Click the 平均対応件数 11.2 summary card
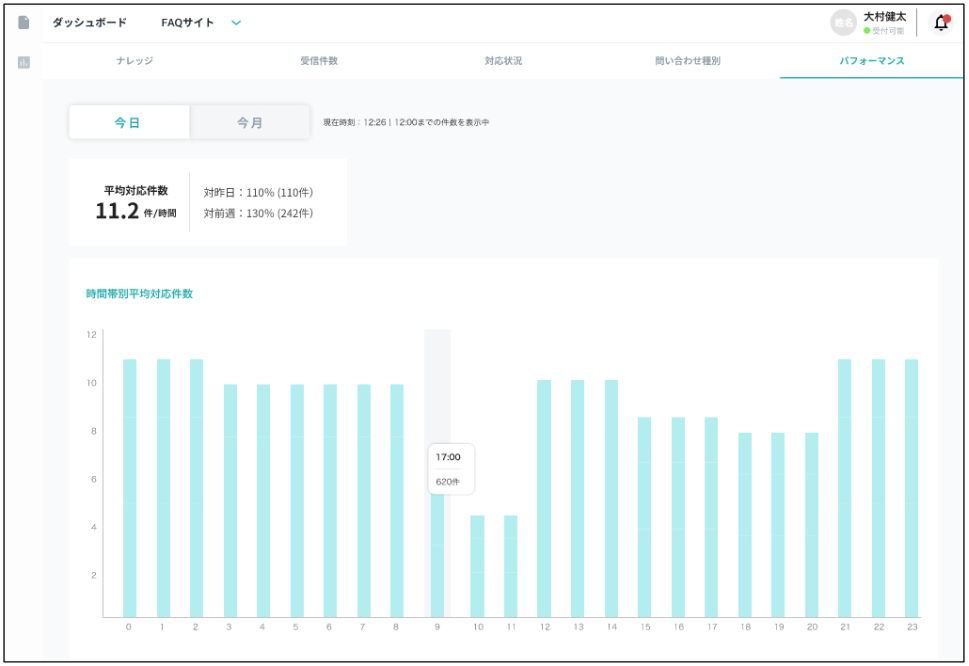Image resolution: width=969 pixels, height=666 pixels. pyautogui.click(x=208, y=201)
